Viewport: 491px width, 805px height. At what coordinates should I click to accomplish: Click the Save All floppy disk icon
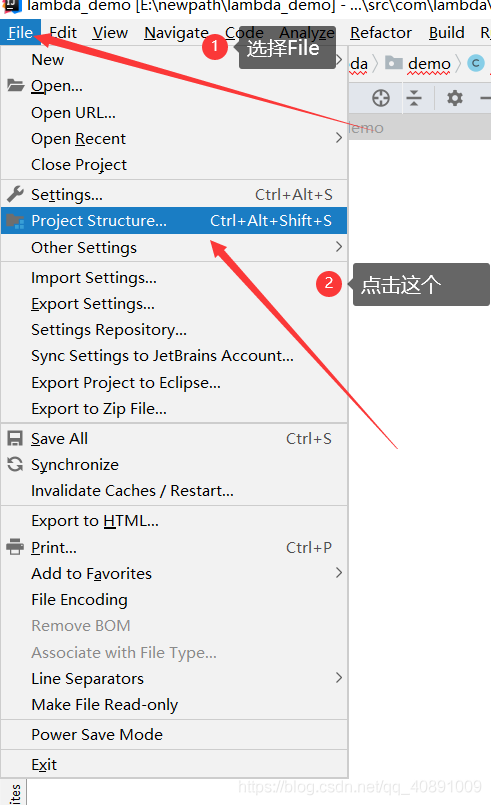click(15, 438)
